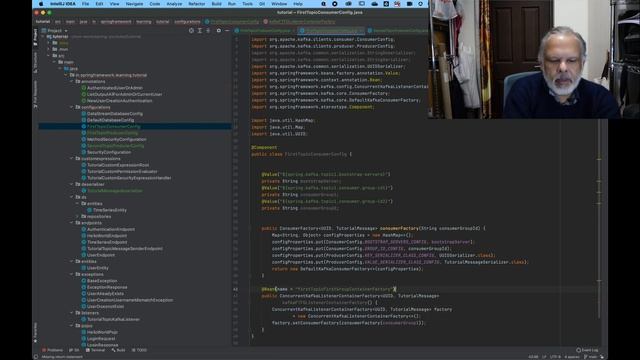Open DataStreamDatabaseConfig class
The width and height of the screenshot is (640, 360).
(x=112, y=113)
